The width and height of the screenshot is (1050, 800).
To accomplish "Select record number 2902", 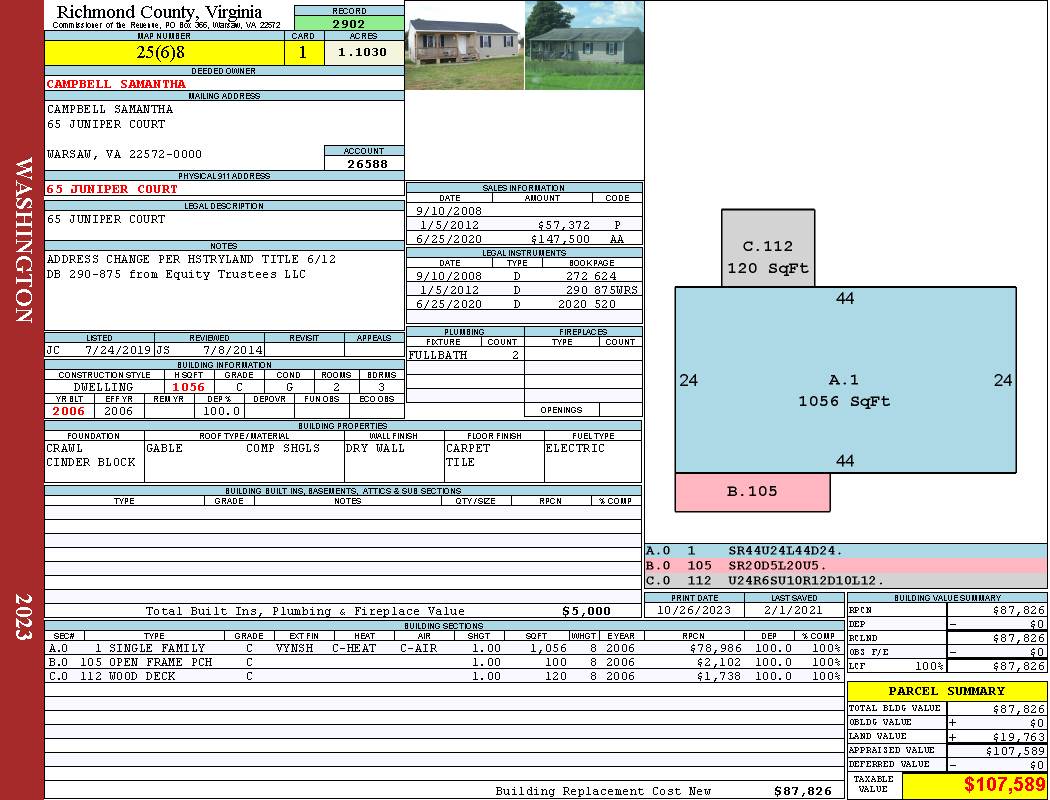I will pos(349,23).
